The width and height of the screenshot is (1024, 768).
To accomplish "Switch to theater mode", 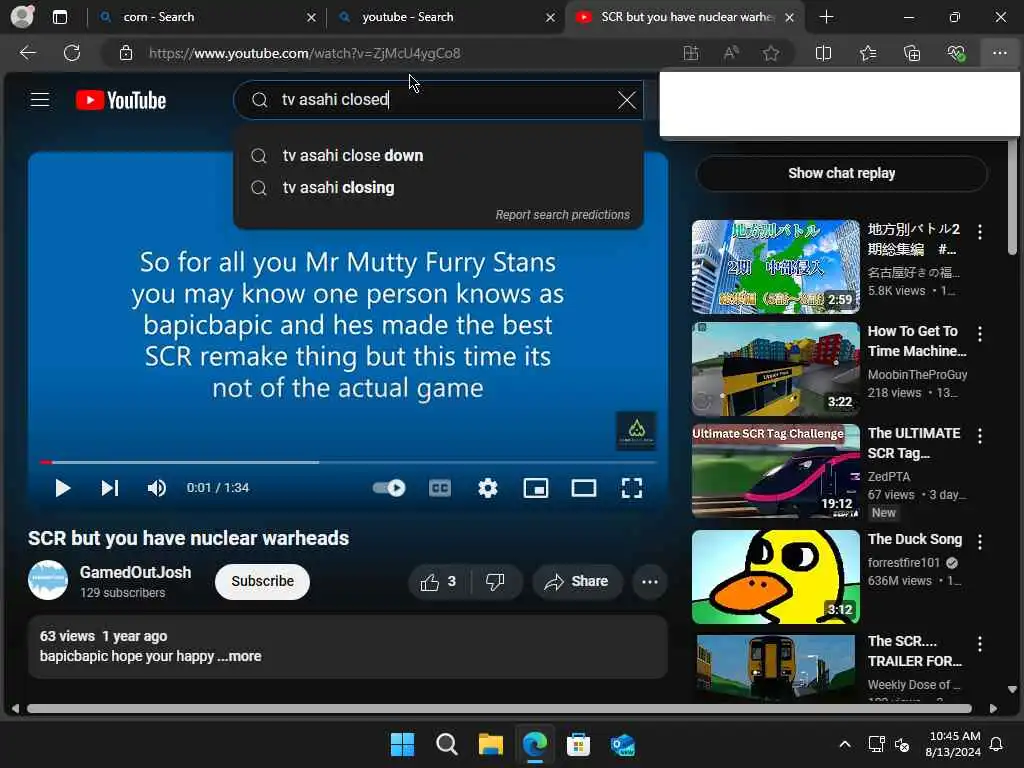I will [x=583, y=488].
